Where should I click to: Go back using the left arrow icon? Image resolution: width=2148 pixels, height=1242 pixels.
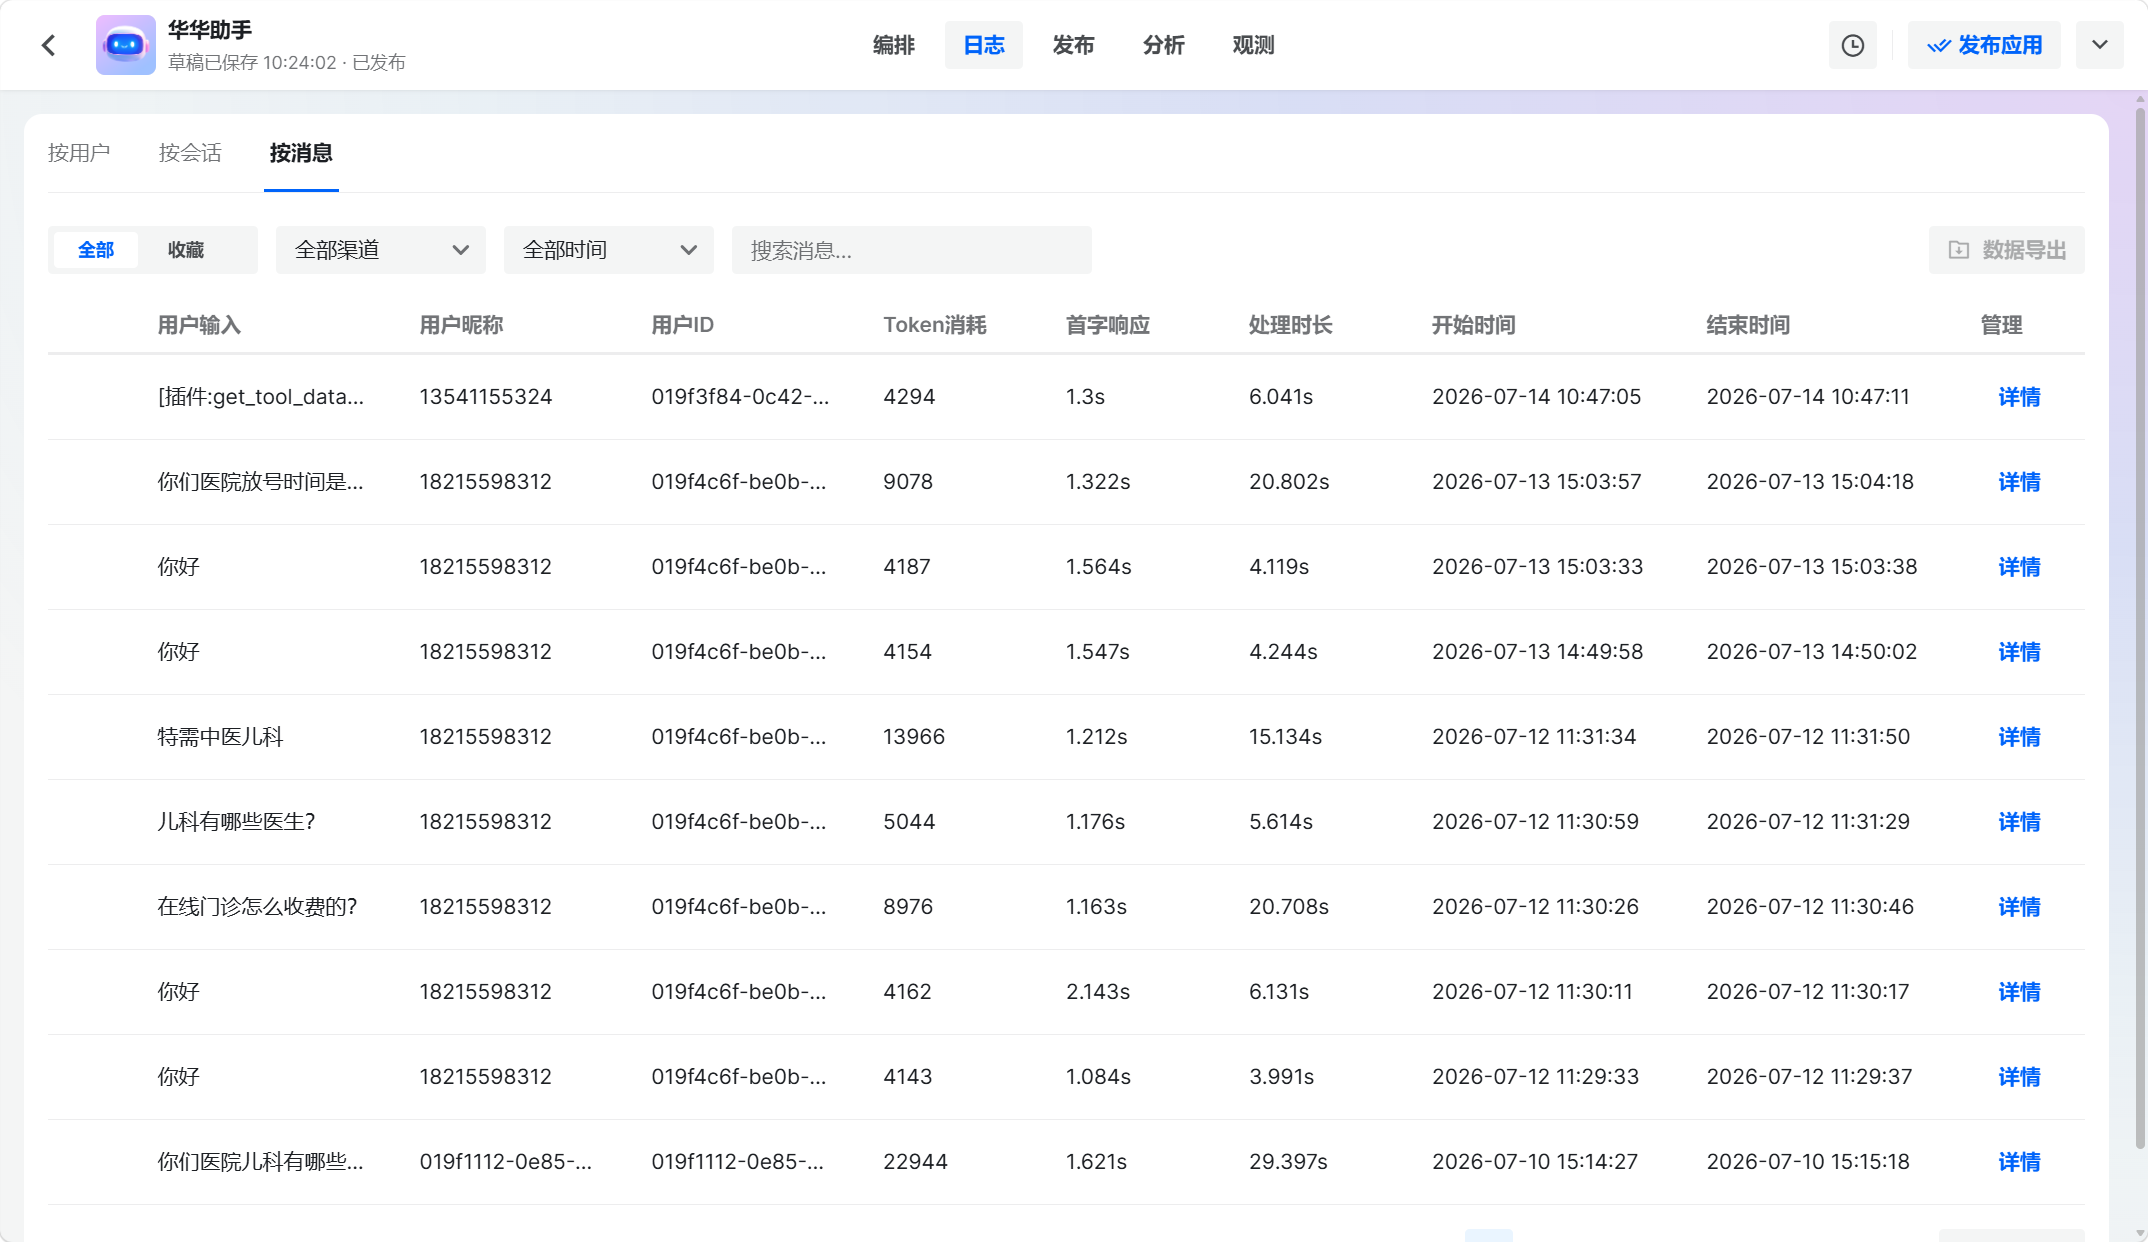coord(48,45)
